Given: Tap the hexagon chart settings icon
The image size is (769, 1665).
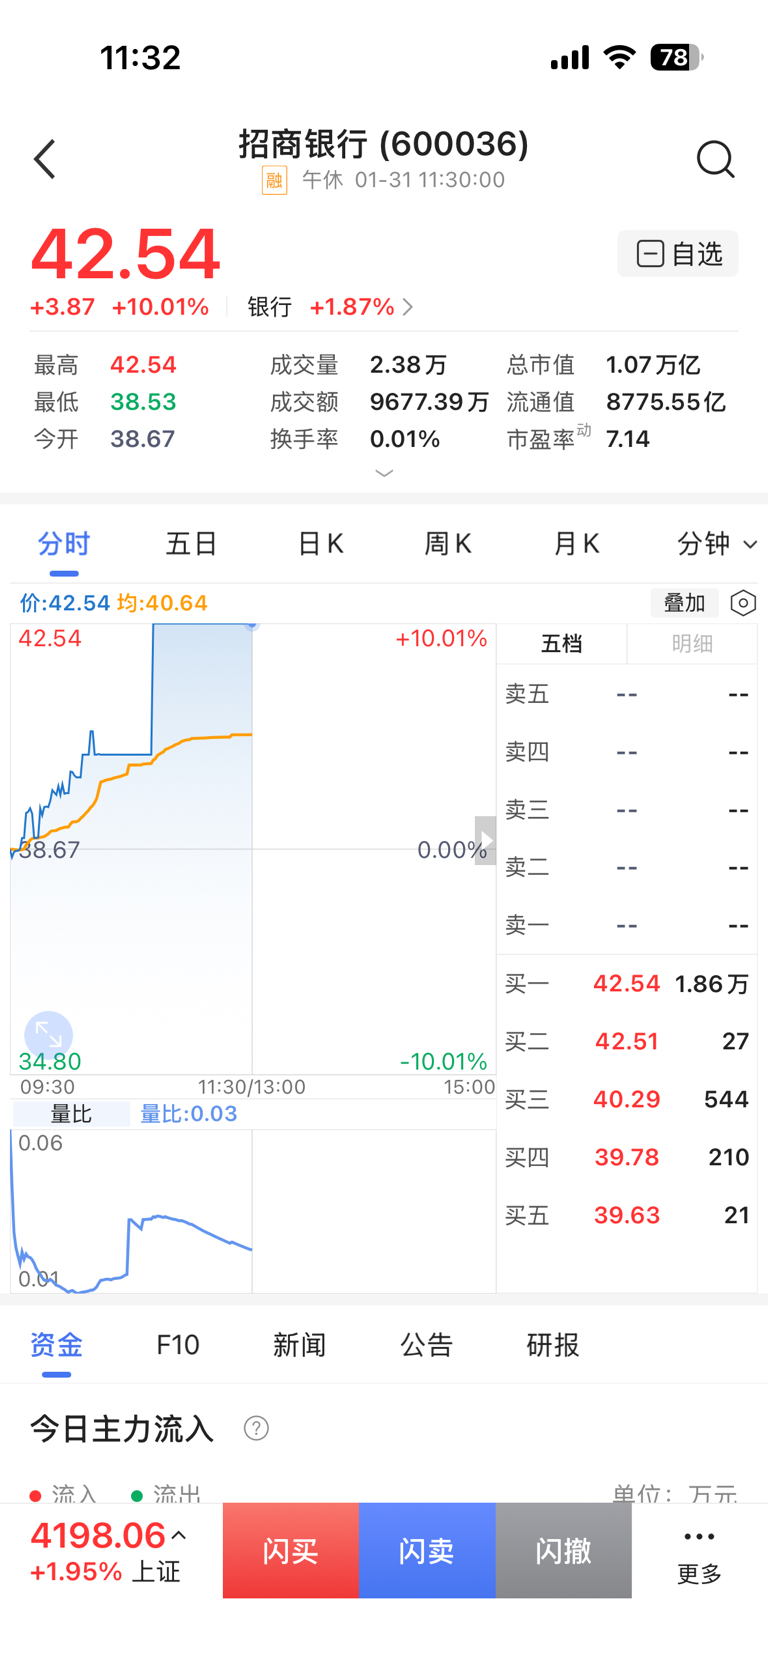Looking at the screenshot, I should coord(743,603).
